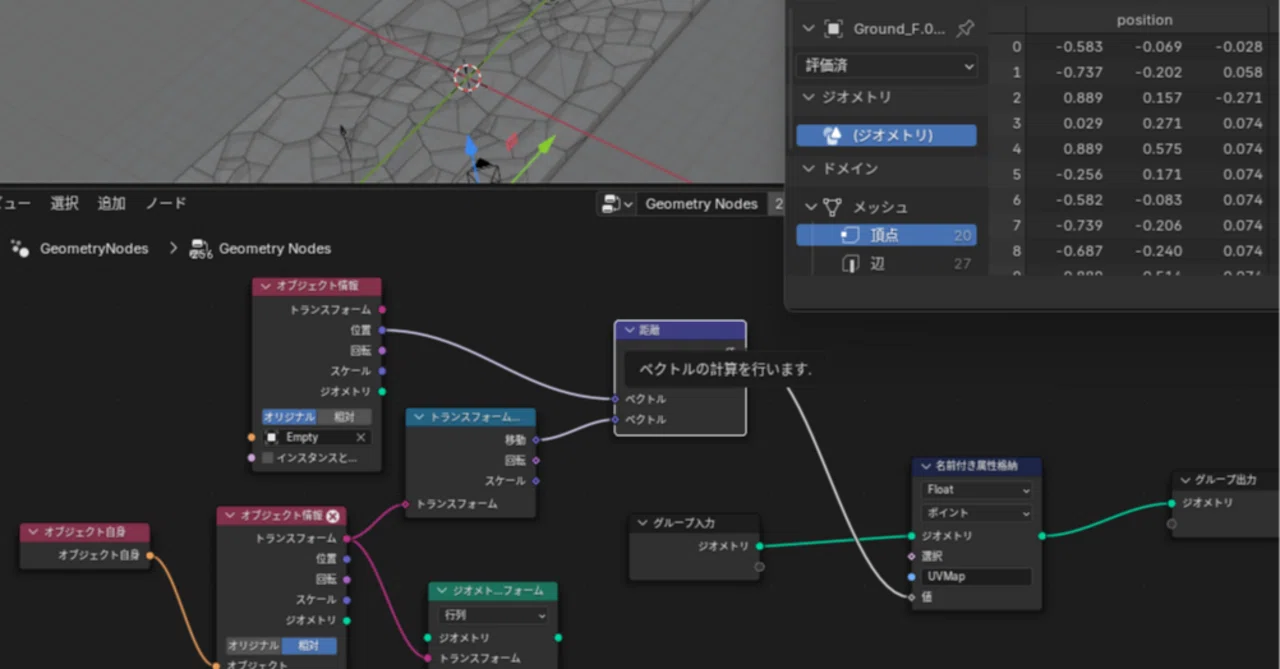Click the warning X icon on lower オブジェクト情報 node

click(x=333, y=515)
